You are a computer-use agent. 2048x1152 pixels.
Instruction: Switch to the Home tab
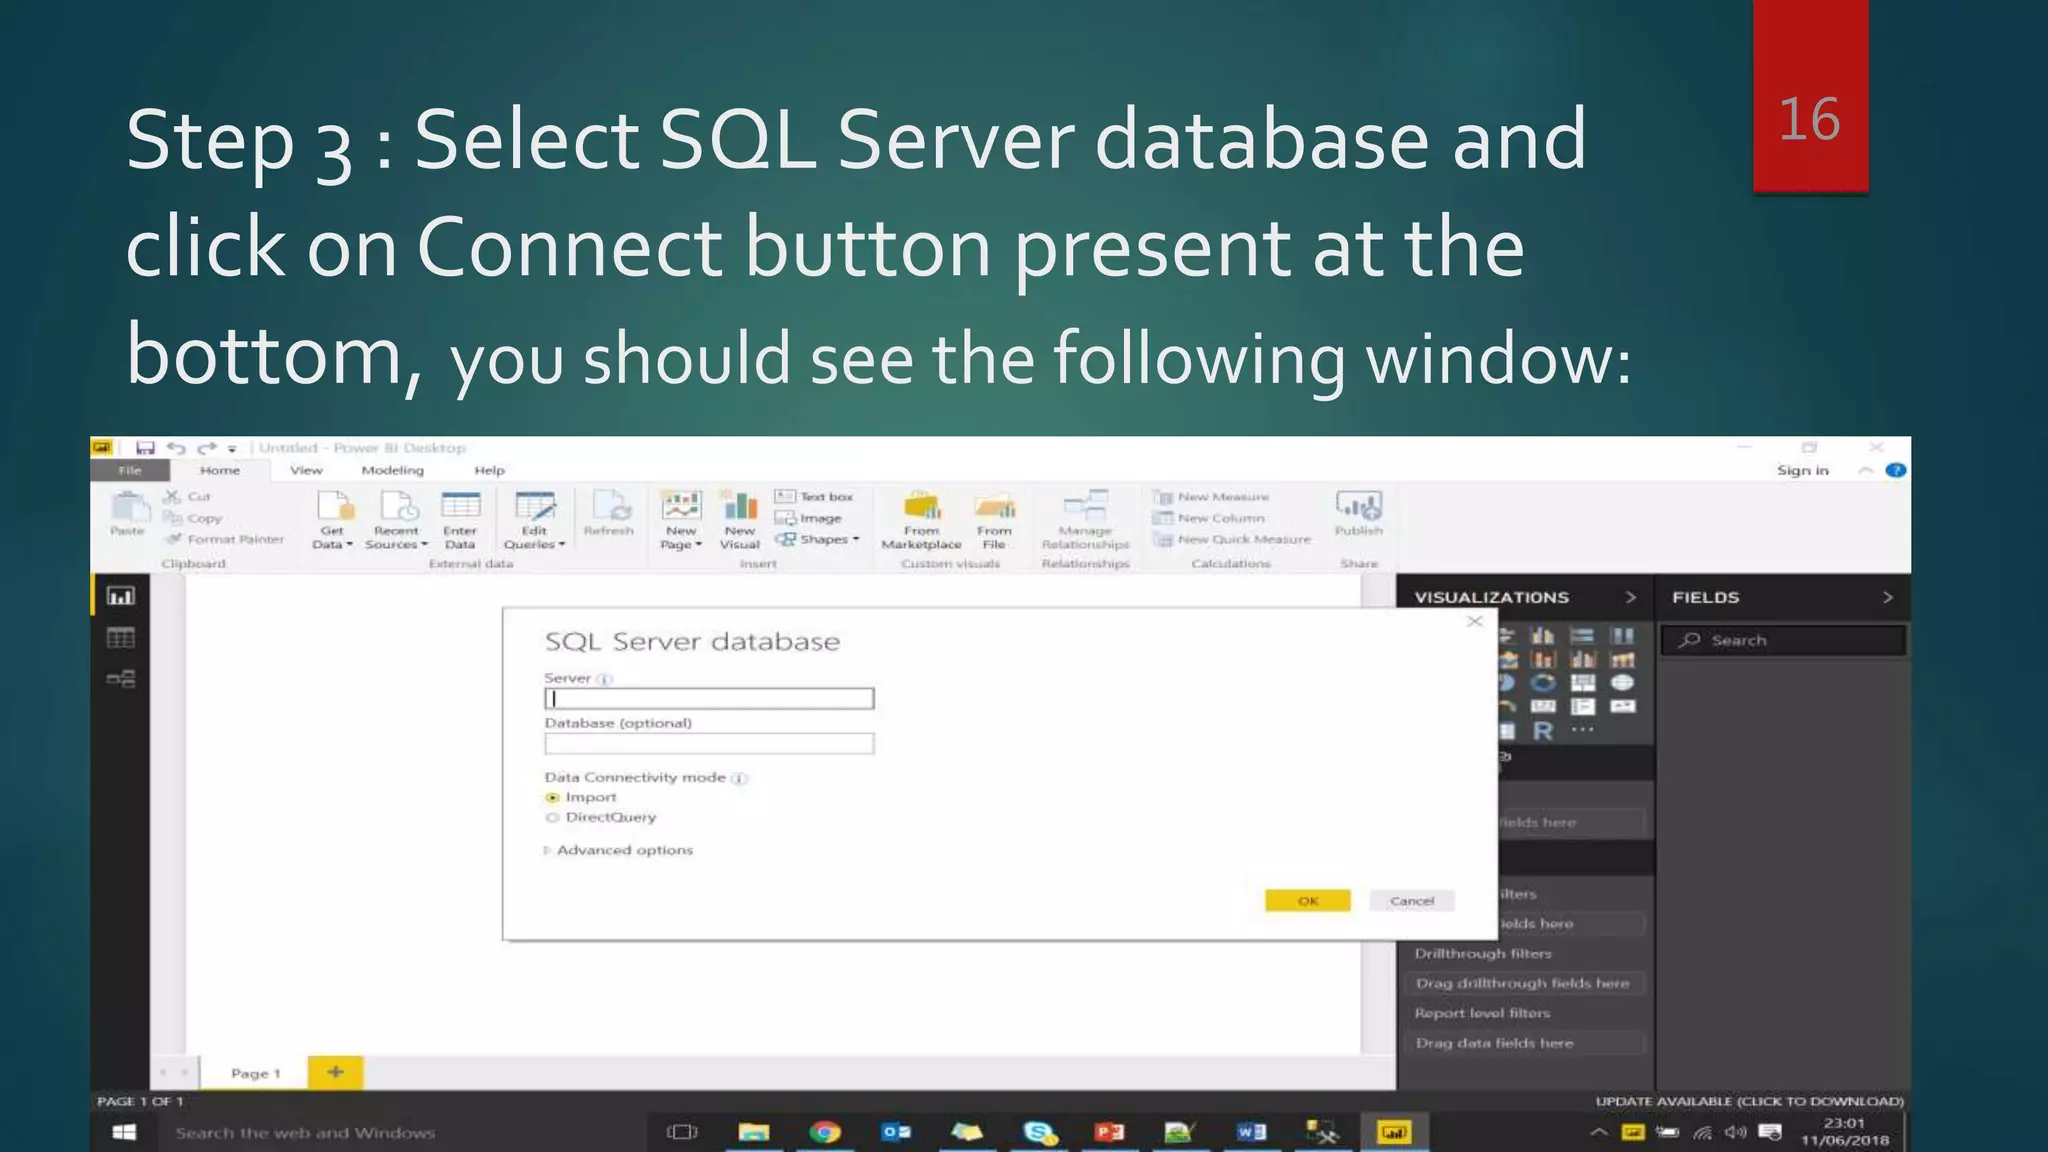tap(220, 470)
